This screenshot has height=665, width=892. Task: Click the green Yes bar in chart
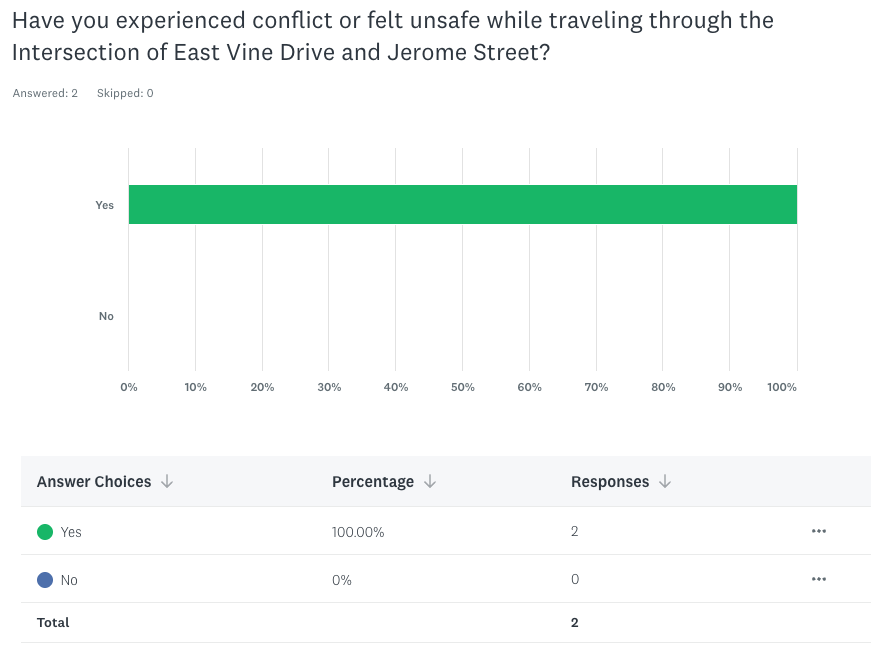pos(462,204)
